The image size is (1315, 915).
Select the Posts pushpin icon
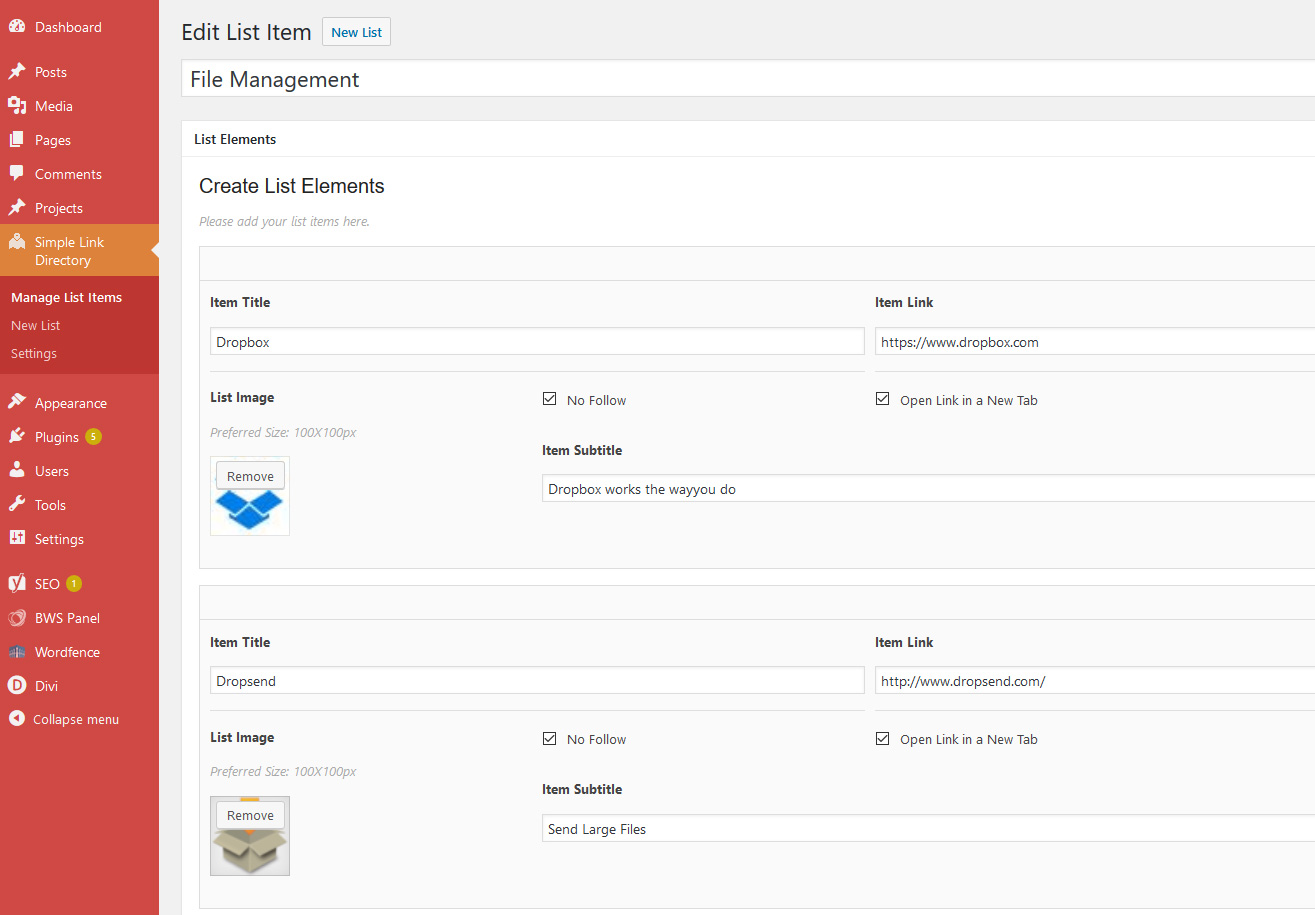coord(17,71)
